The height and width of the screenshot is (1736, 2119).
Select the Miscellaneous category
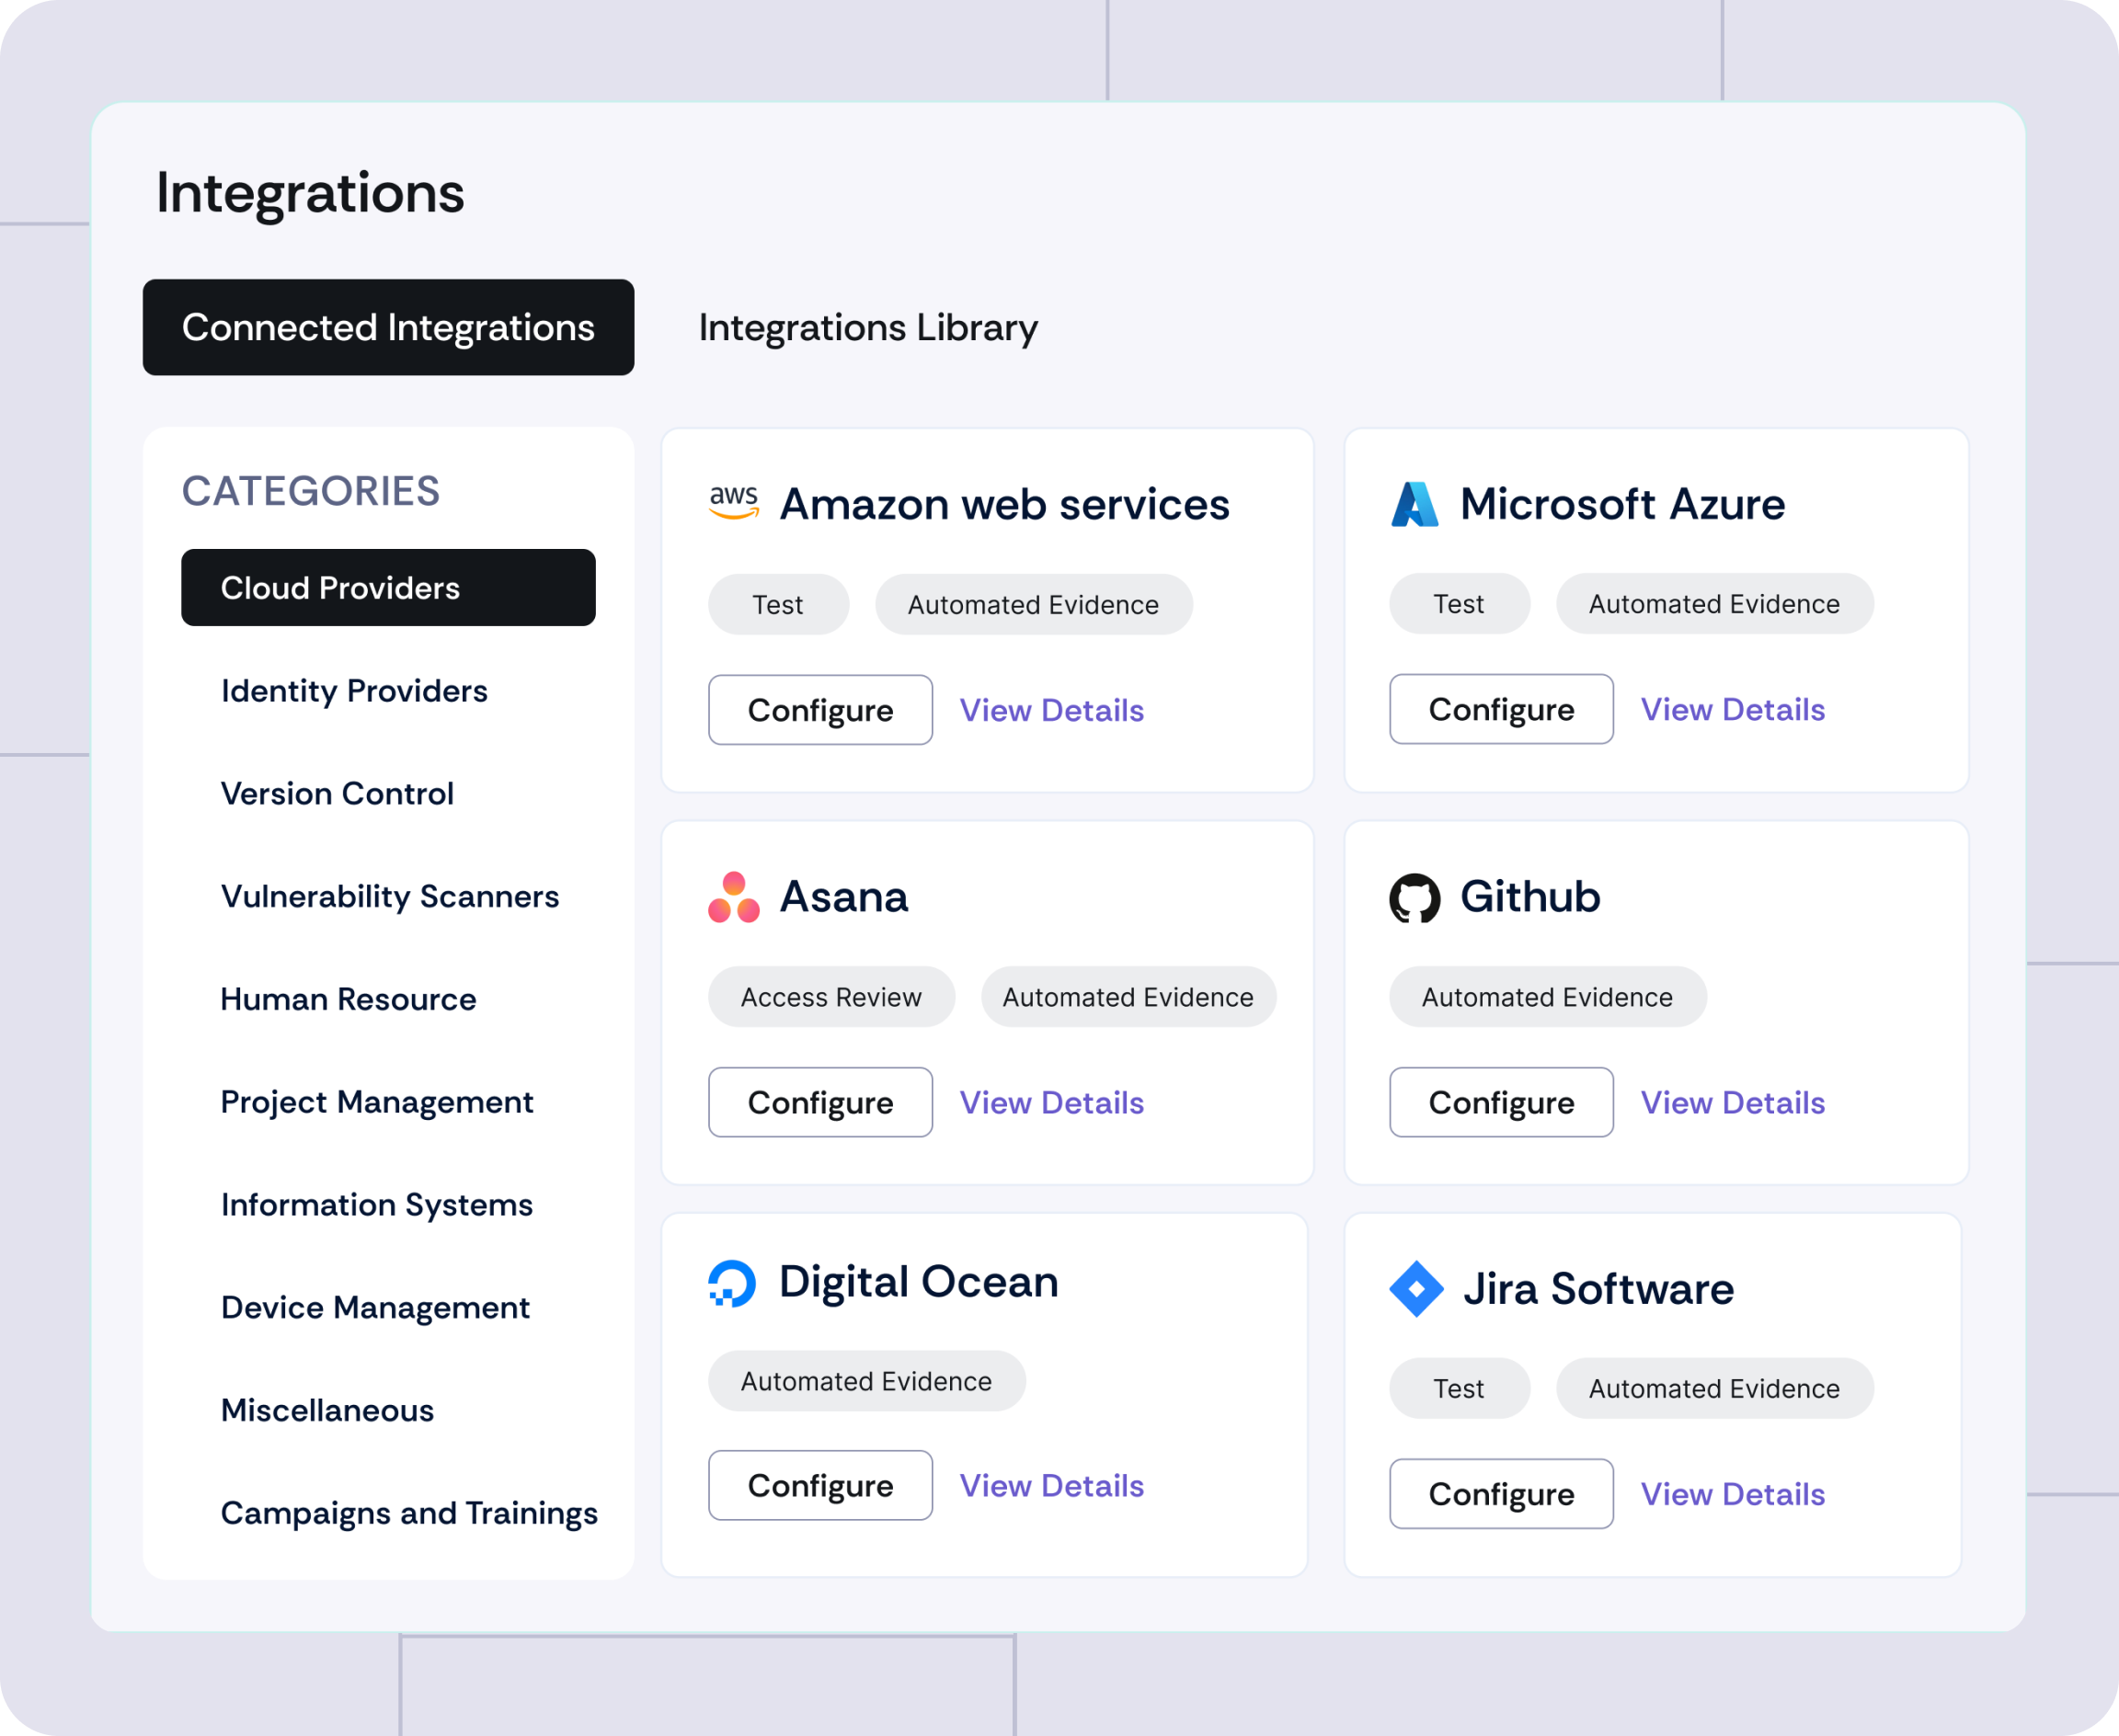(x=327, y=1410)
